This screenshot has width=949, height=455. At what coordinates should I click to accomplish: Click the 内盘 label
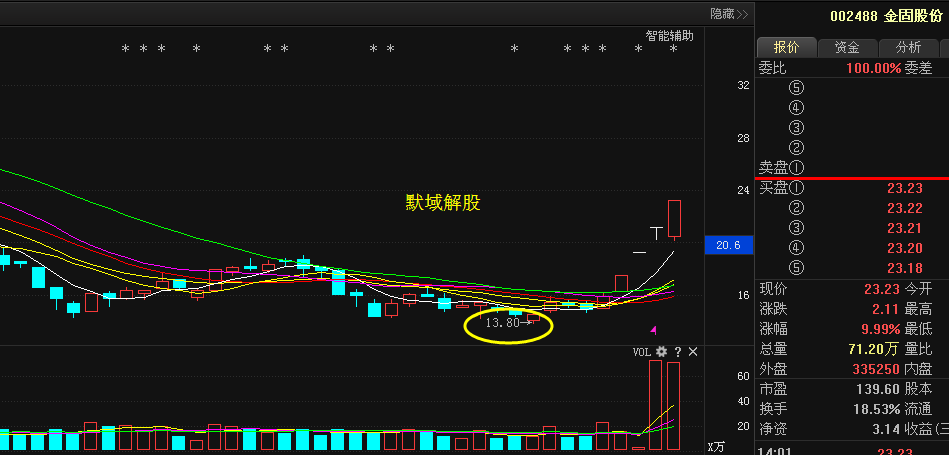coord(919,368)
